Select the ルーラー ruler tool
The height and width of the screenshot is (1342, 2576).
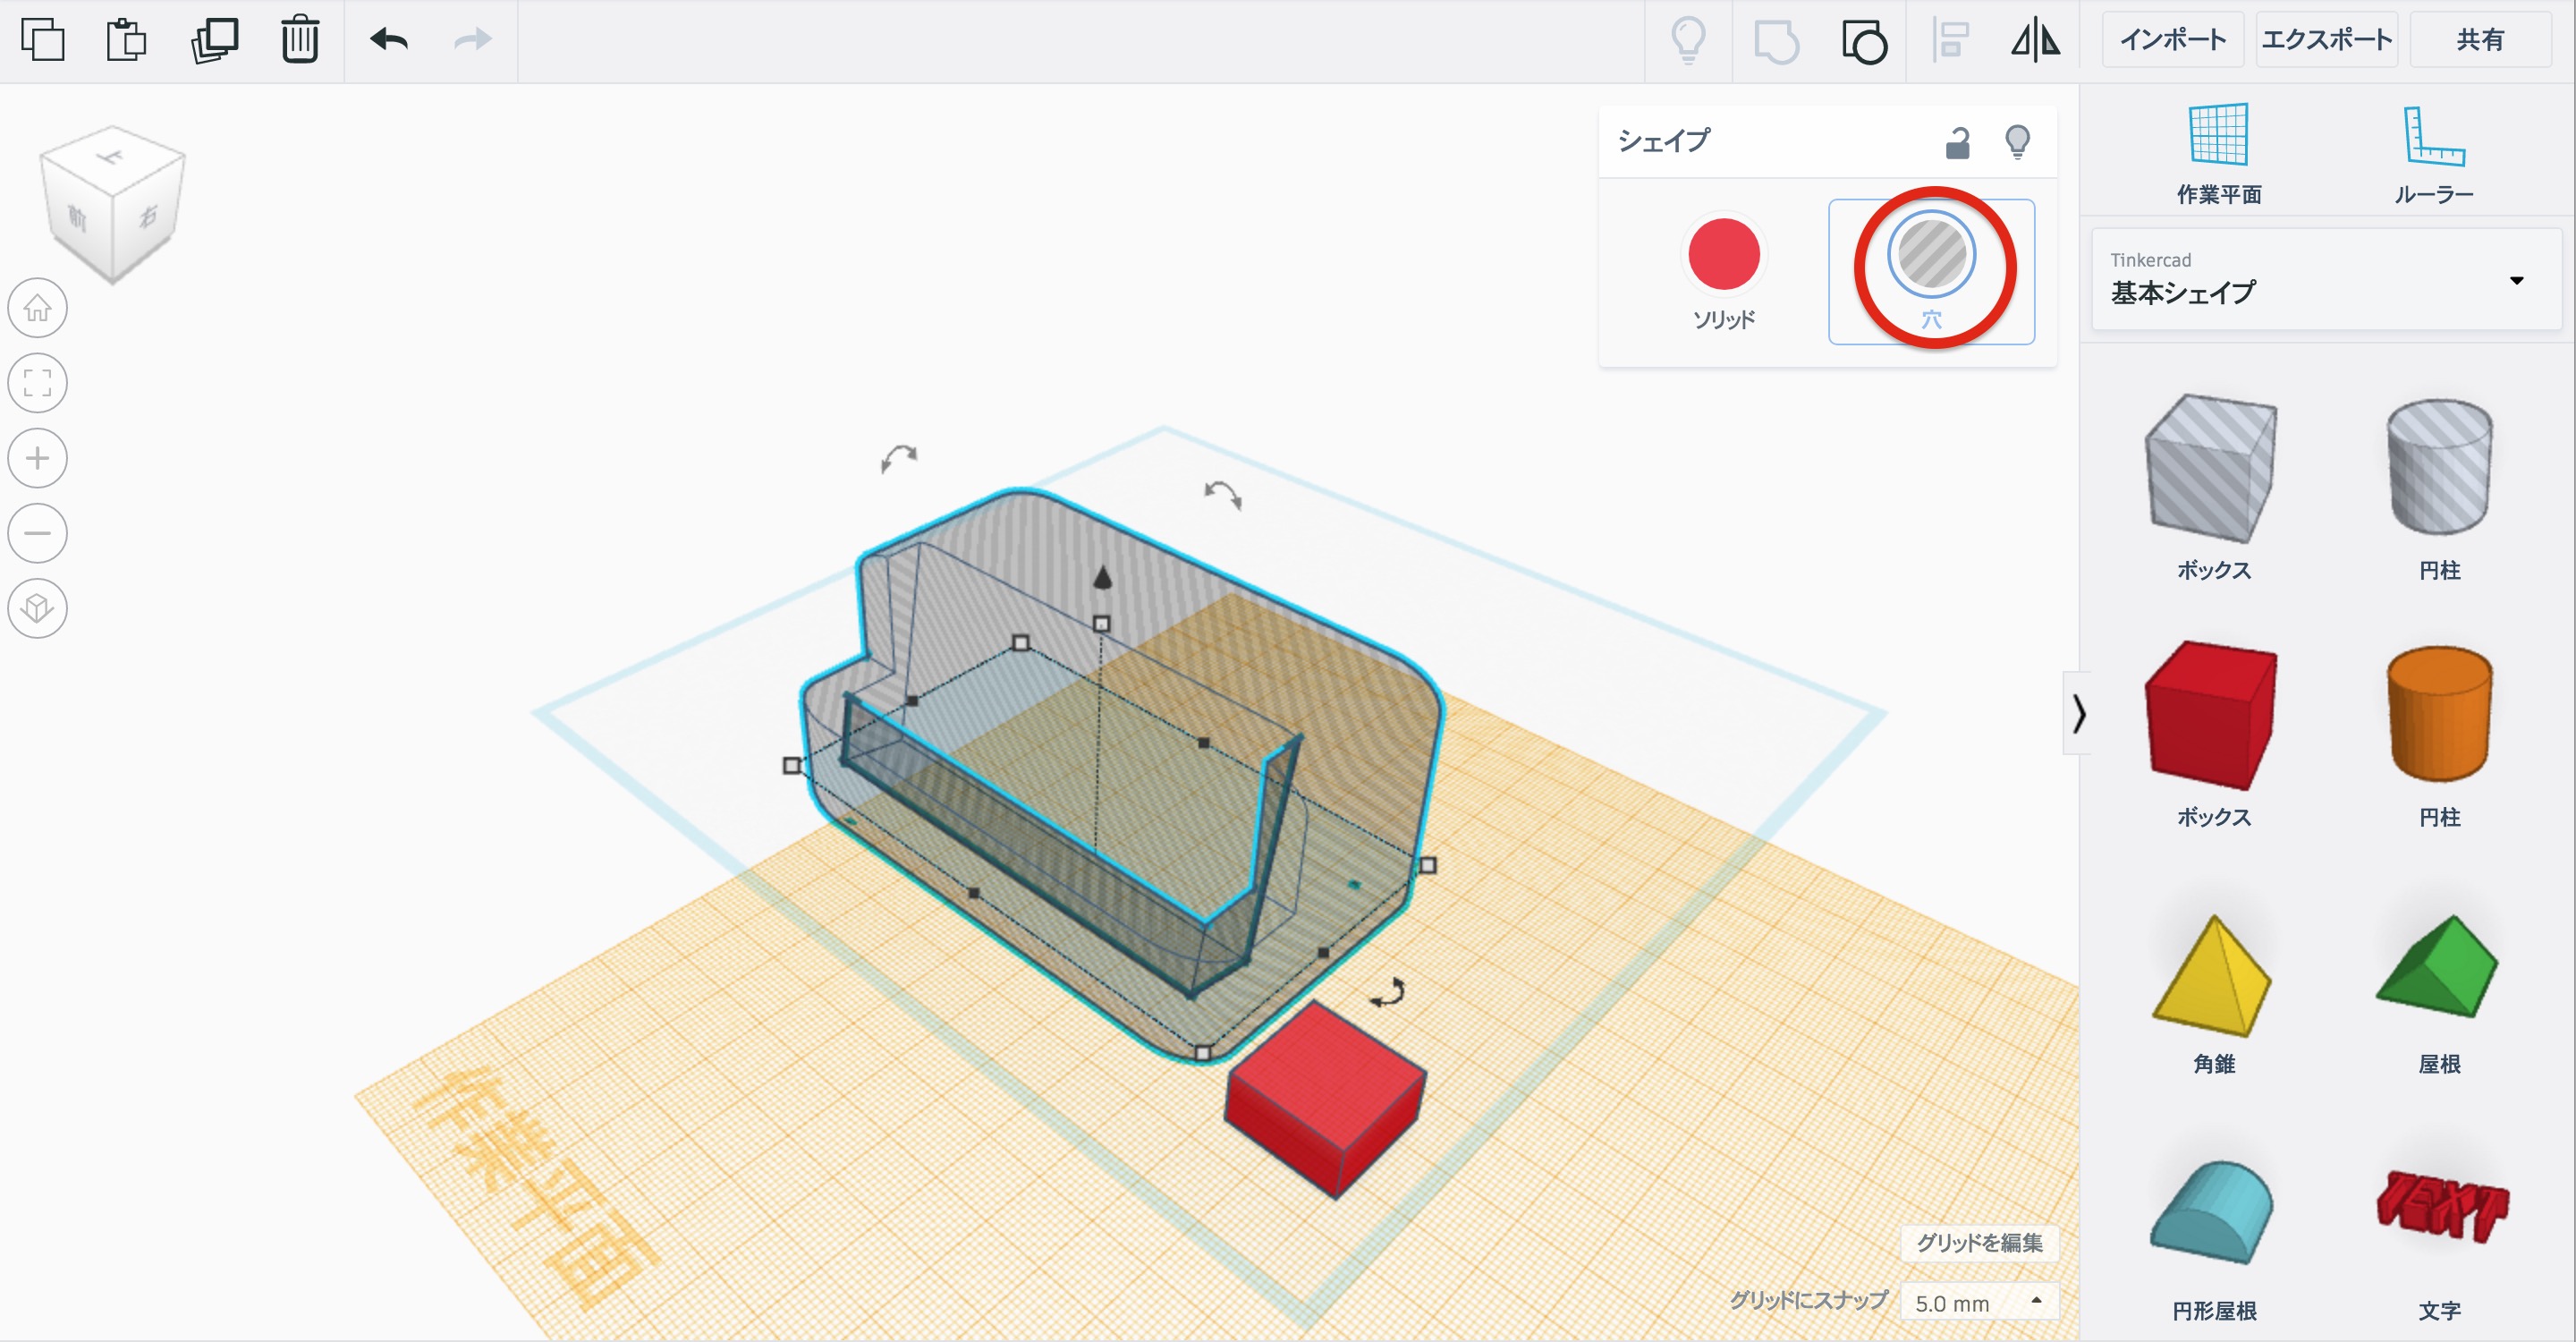click(x=2433, y=152)
